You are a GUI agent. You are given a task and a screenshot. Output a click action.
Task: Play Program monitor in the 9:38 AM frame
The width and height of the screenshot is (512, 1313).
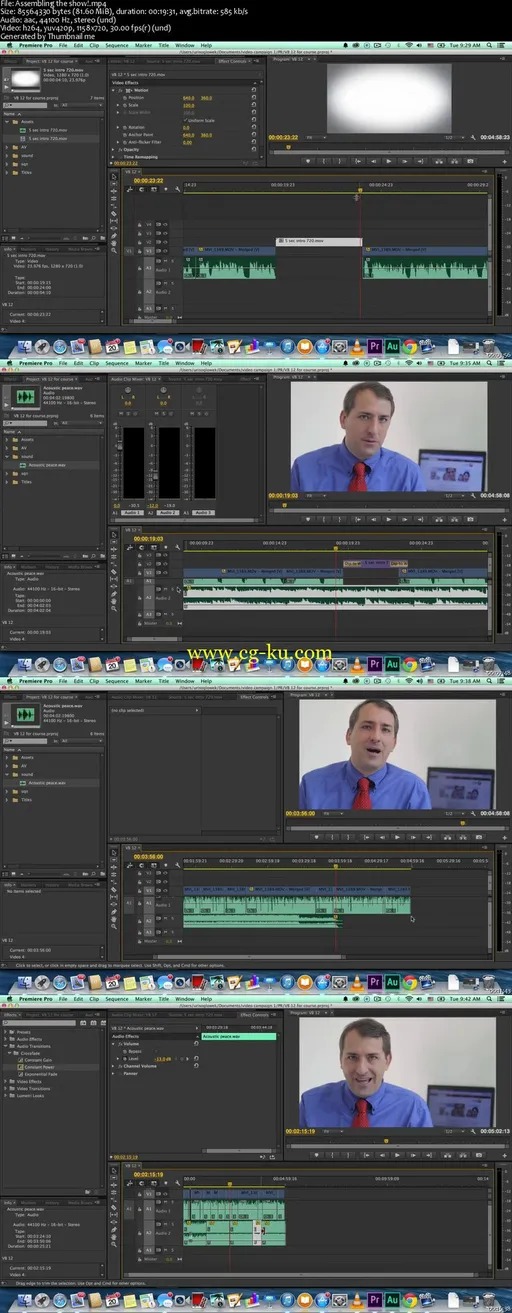[397, 837]
